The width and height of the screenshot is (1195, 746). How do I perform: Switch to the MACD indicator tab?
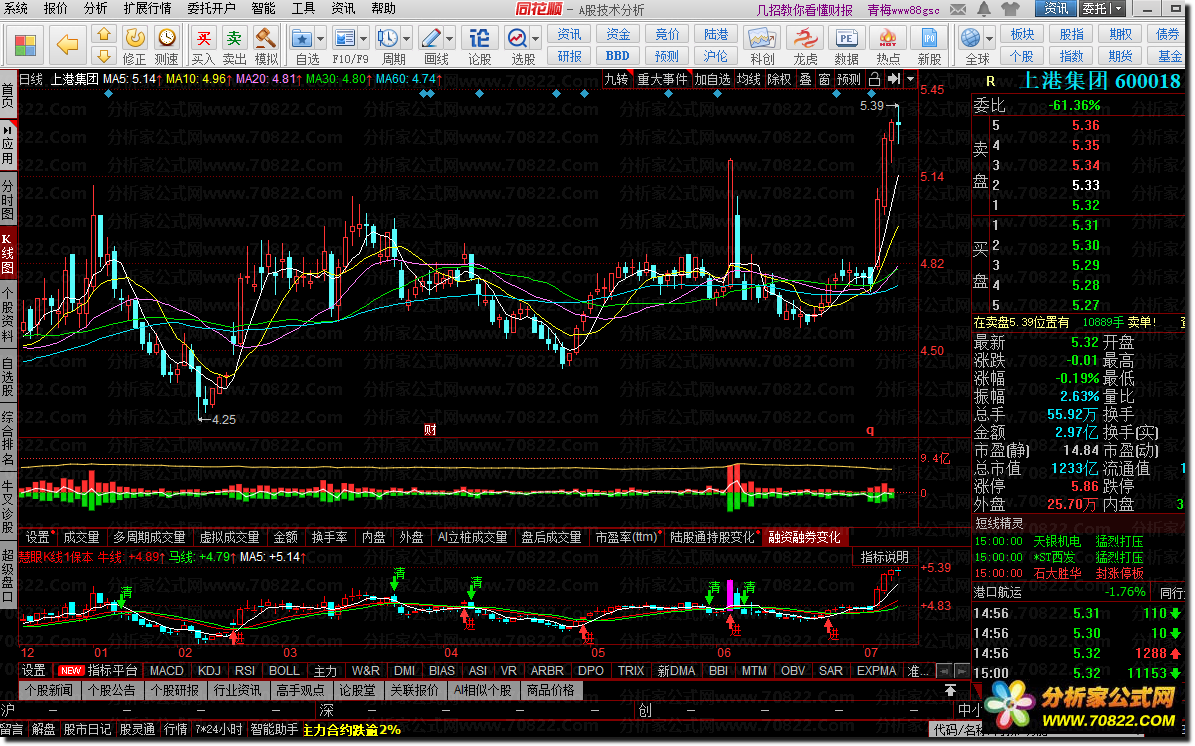coord(166,671)
